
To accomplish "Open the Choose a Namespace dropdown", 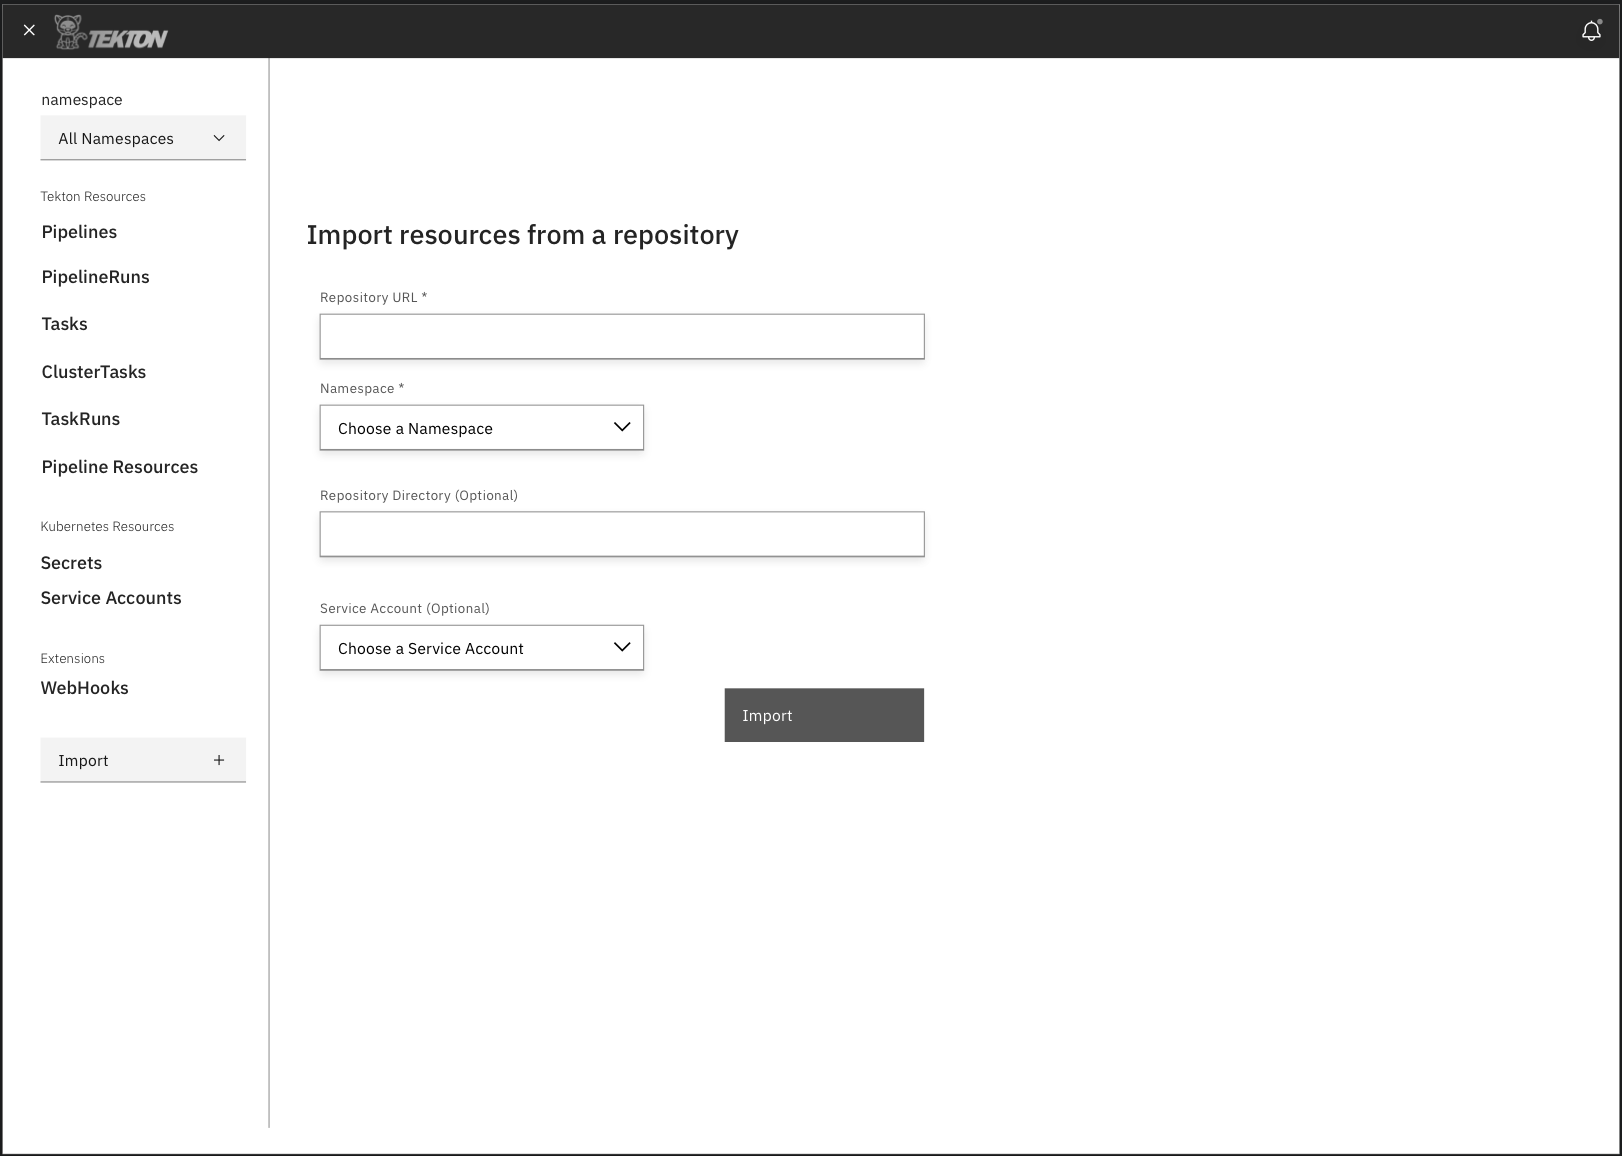I will pos(481,427).
